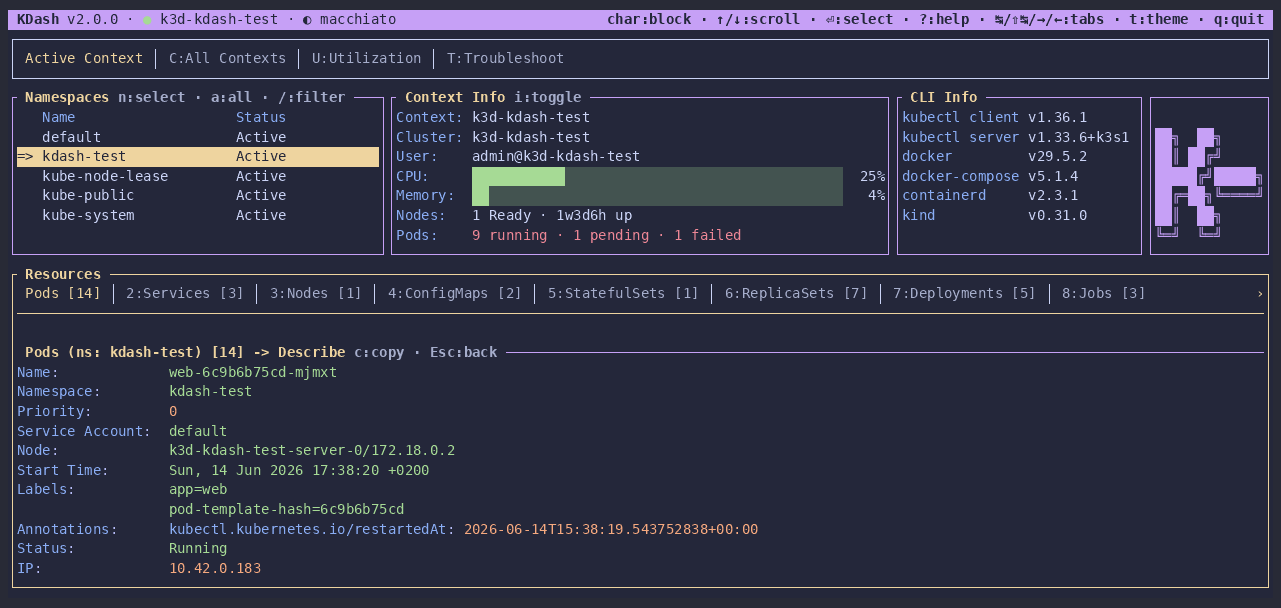1281x608 pixels.
Task: Click the pod IP 10.42.0.183
Action: coord(215,568)
